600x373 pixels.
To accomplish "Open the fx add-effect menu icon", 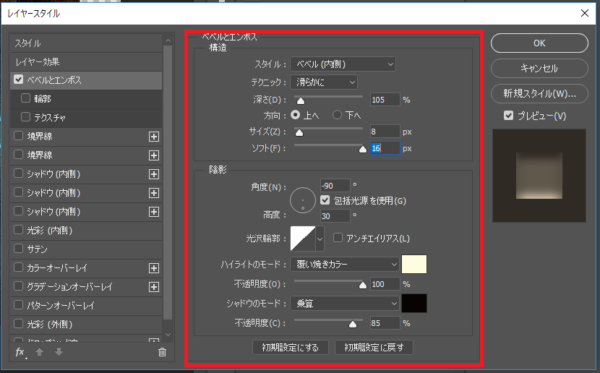I will pyautogui.click(x=20, y=352).
